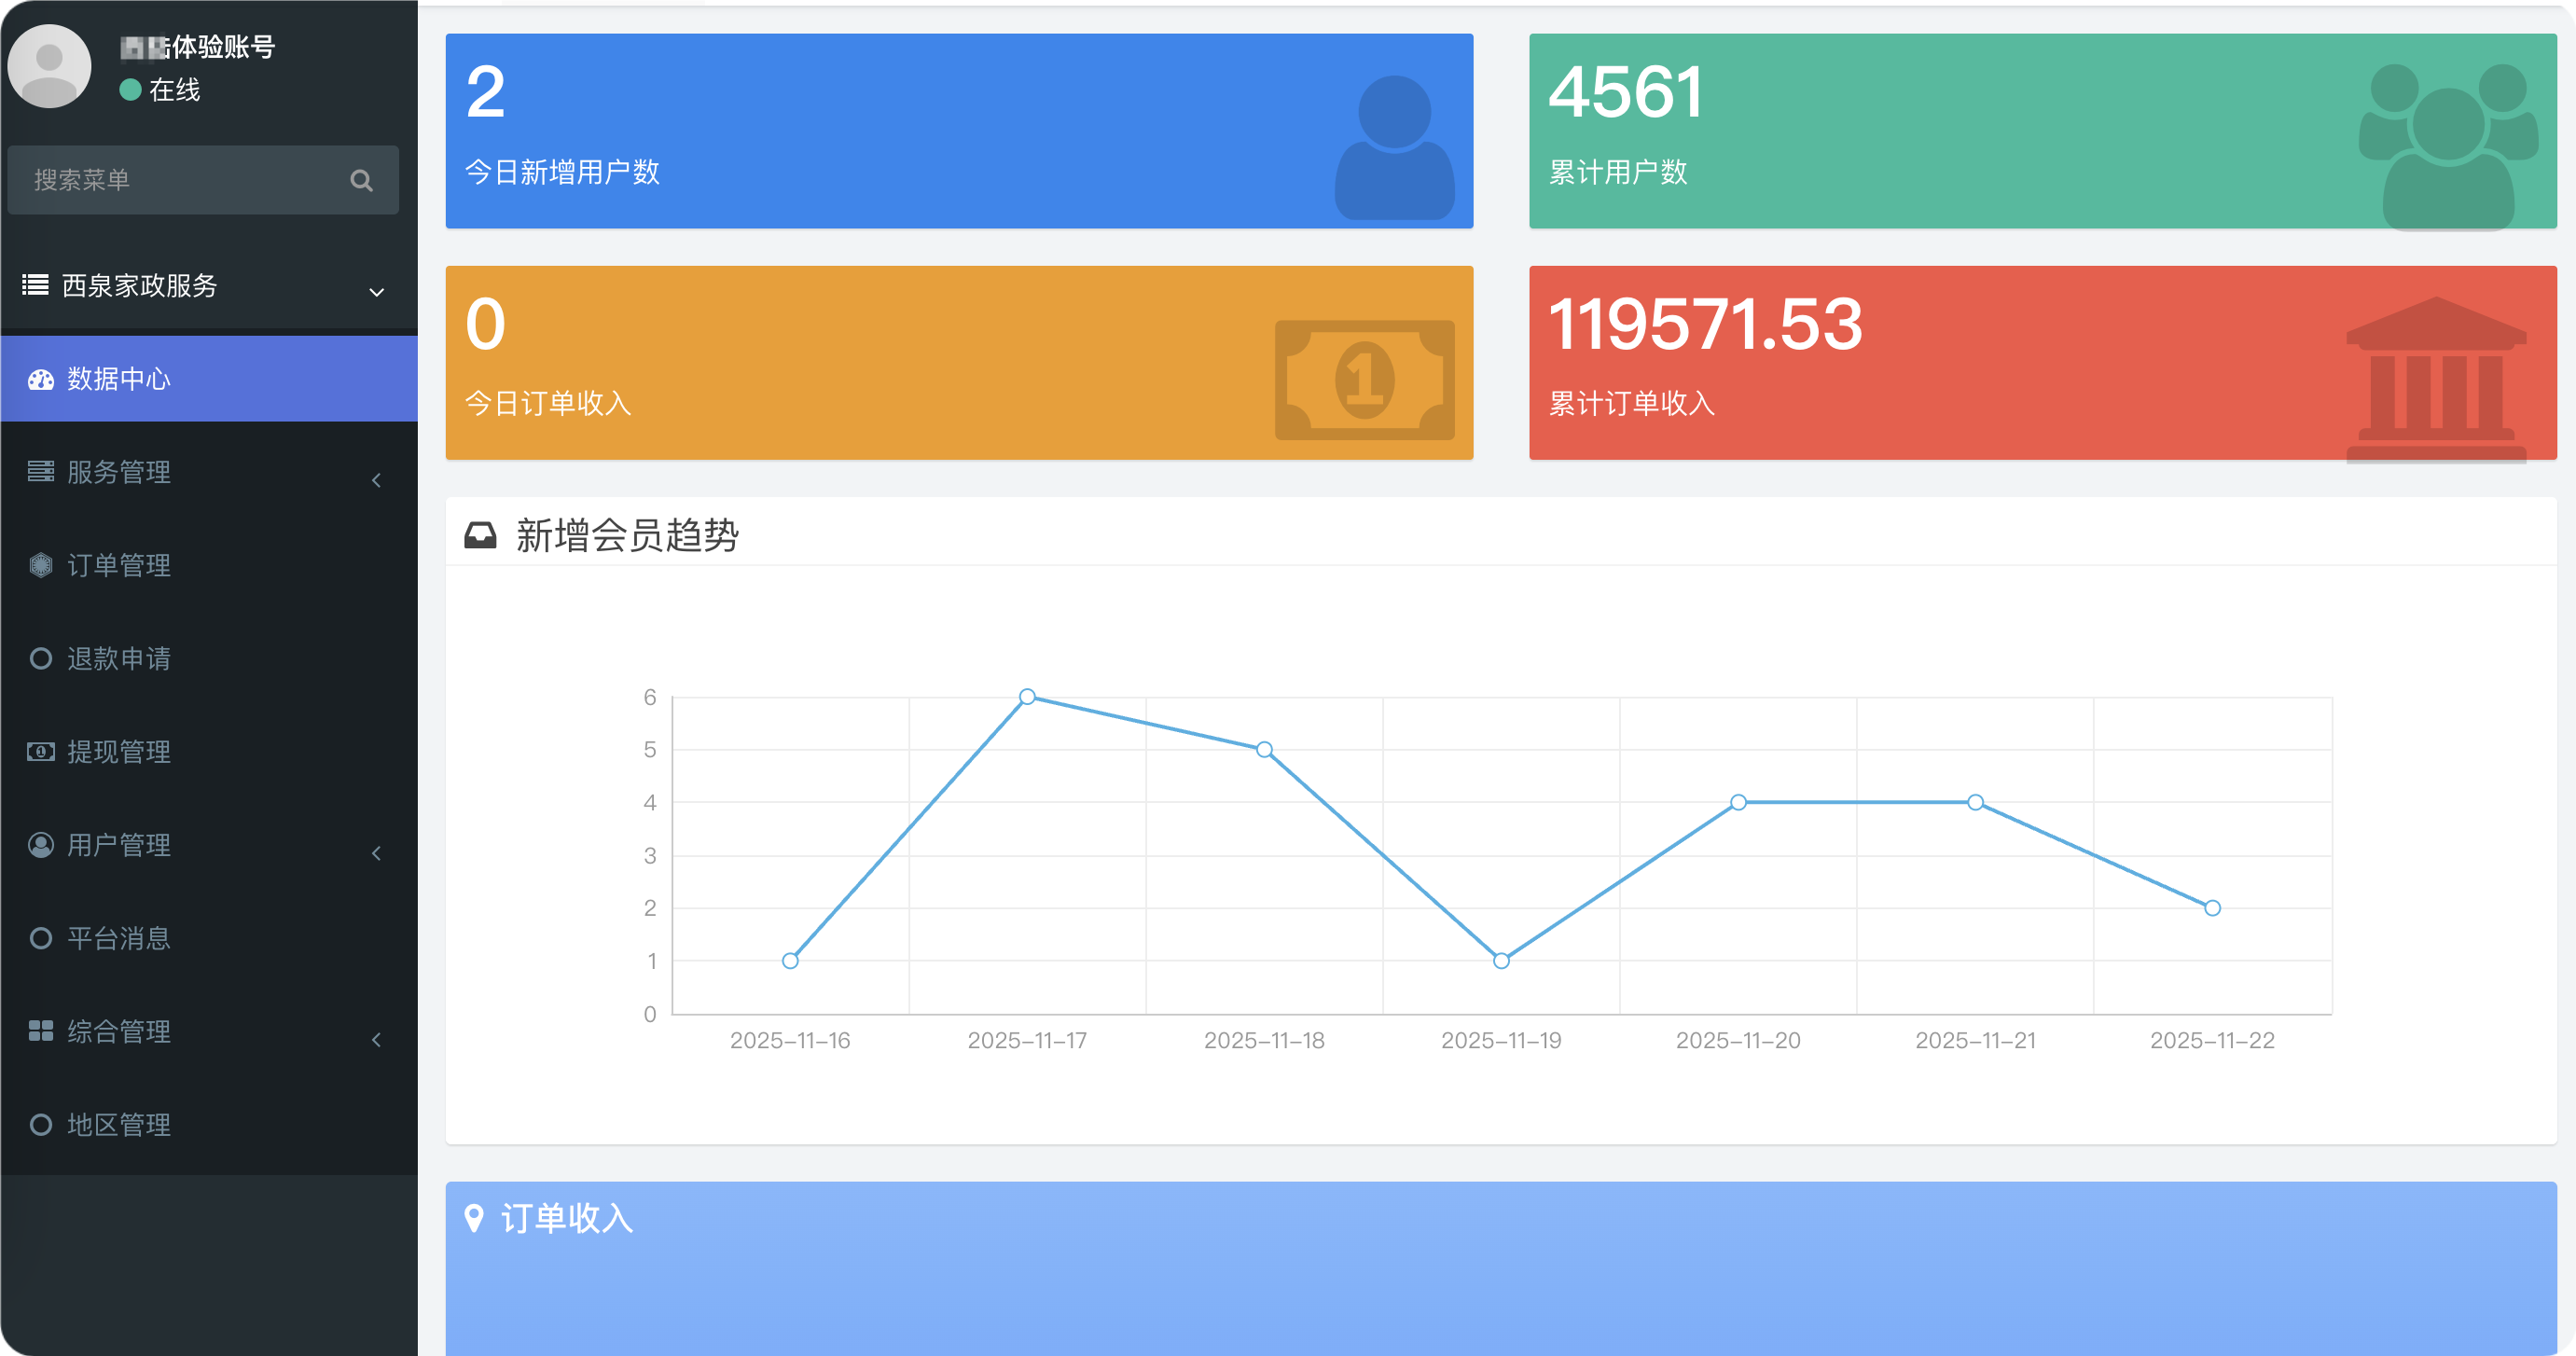Open 平台消息 from the sidebar
This screenshot has height=1356, width=2576.
tap(118, 938)
